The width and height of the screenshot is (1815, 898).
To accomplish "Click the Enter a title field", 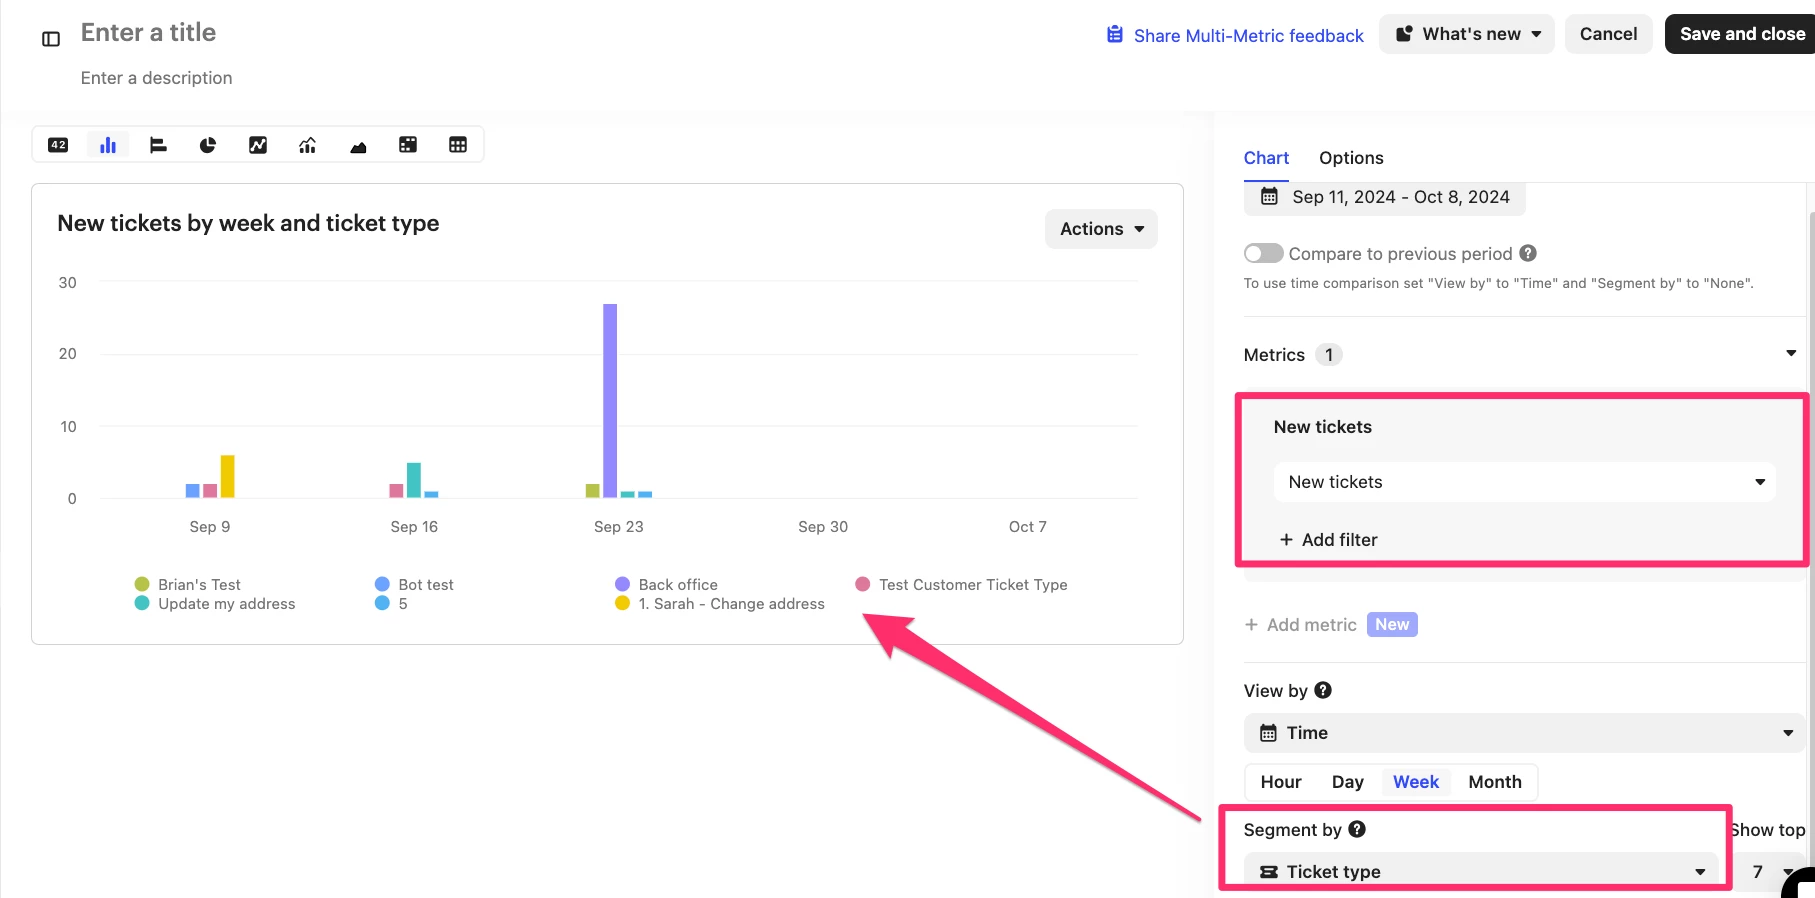I will tap(148, 33).
